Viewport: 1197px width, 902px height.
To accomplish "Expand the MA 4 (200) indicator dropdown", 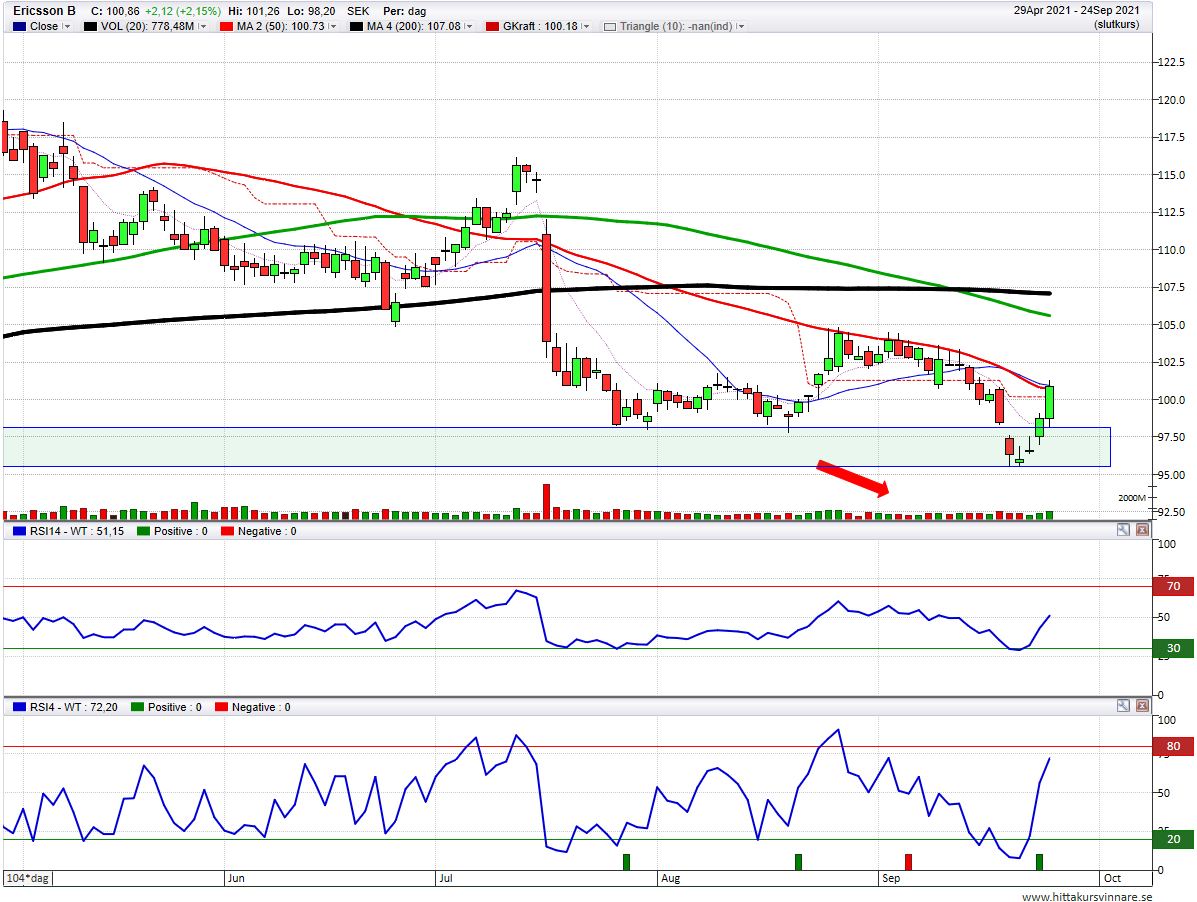I will pyautogui.click(x=469, y=26).
